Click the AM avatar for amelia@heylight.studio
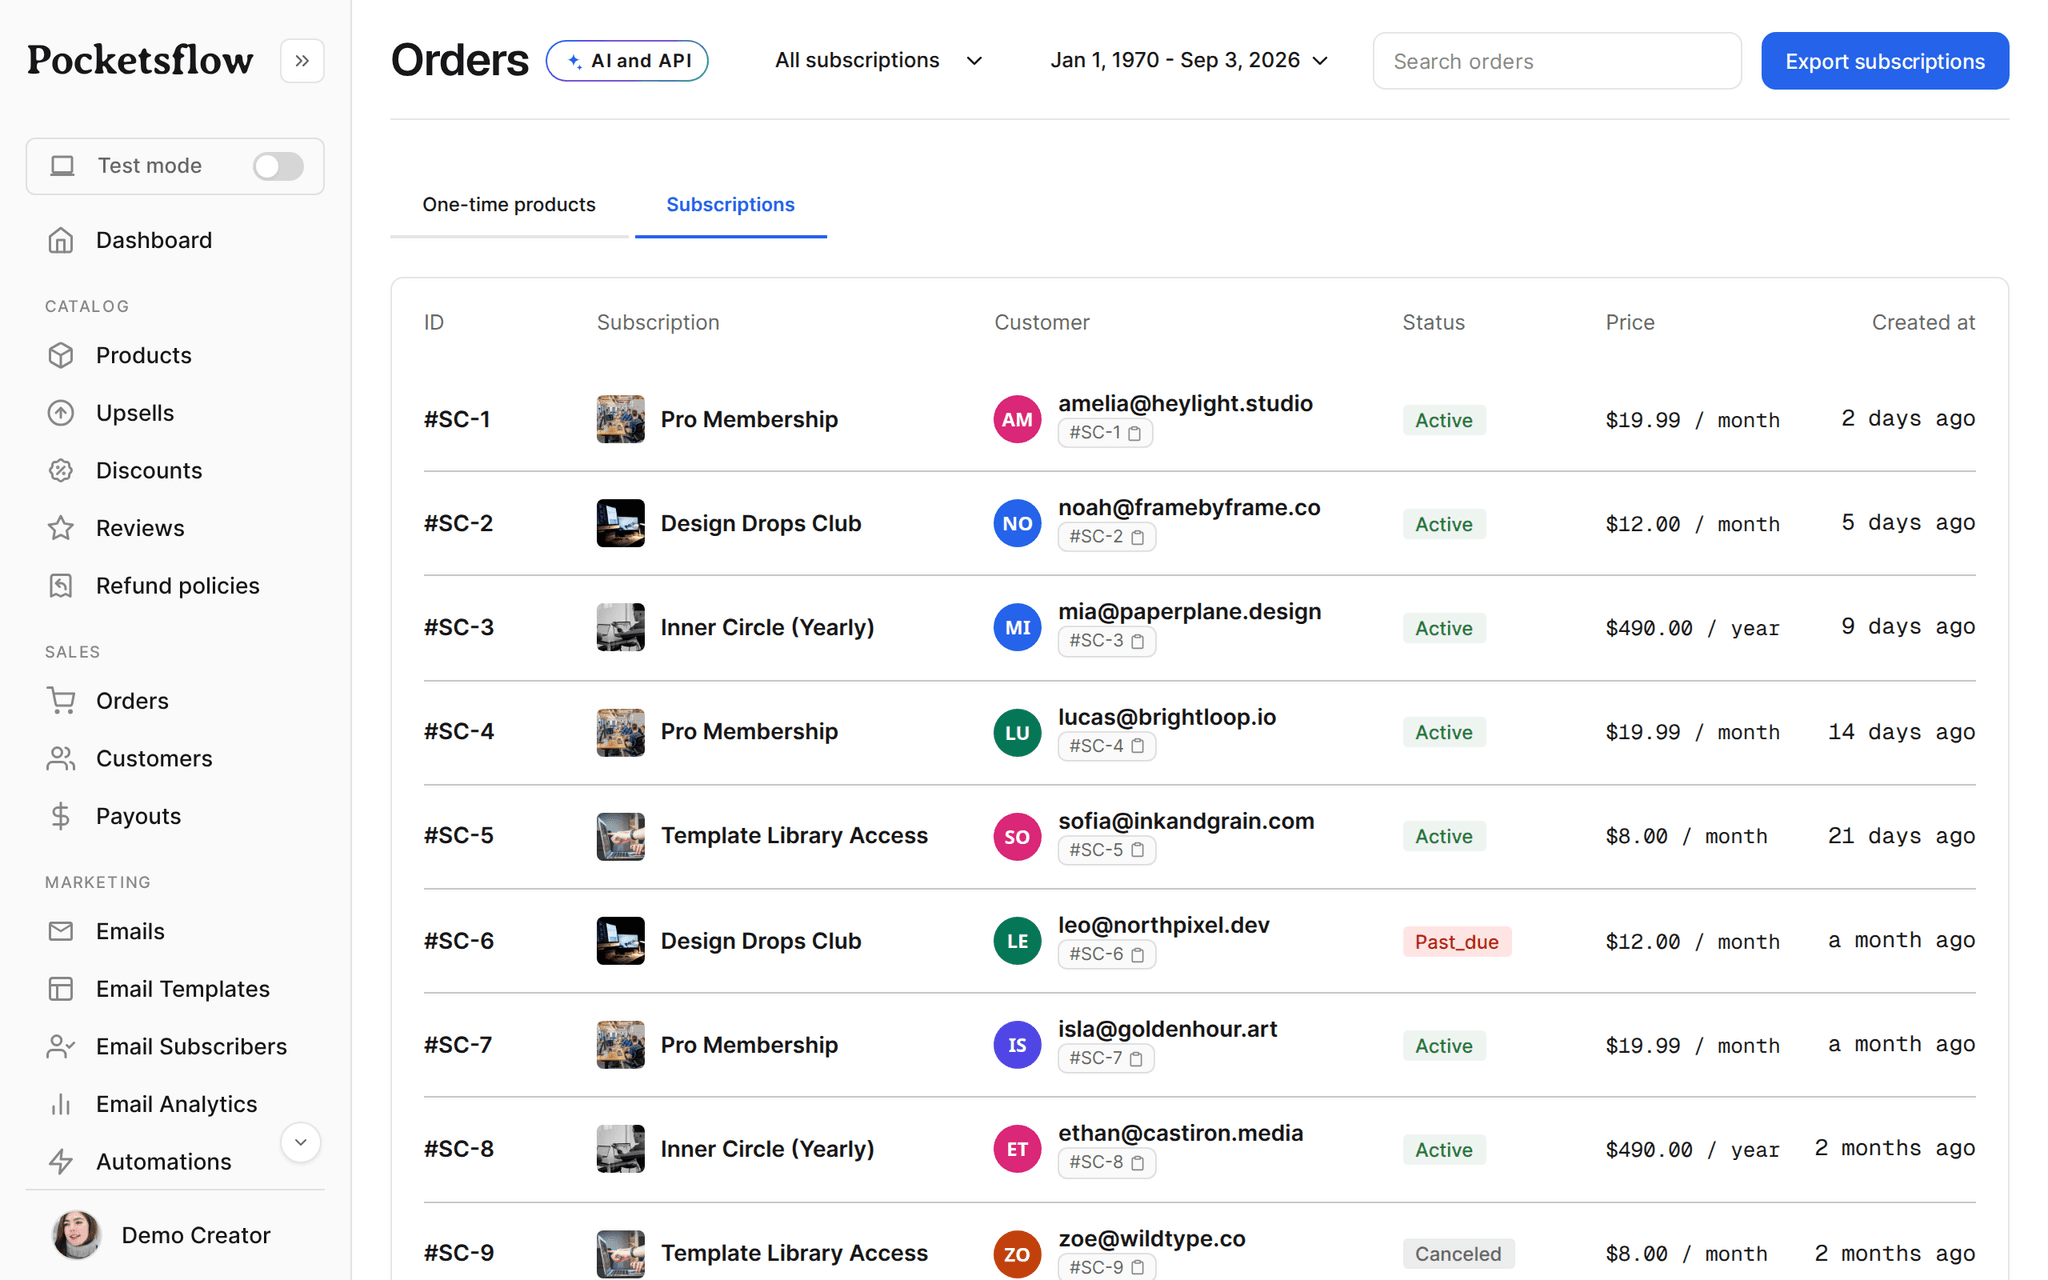 1017,419
